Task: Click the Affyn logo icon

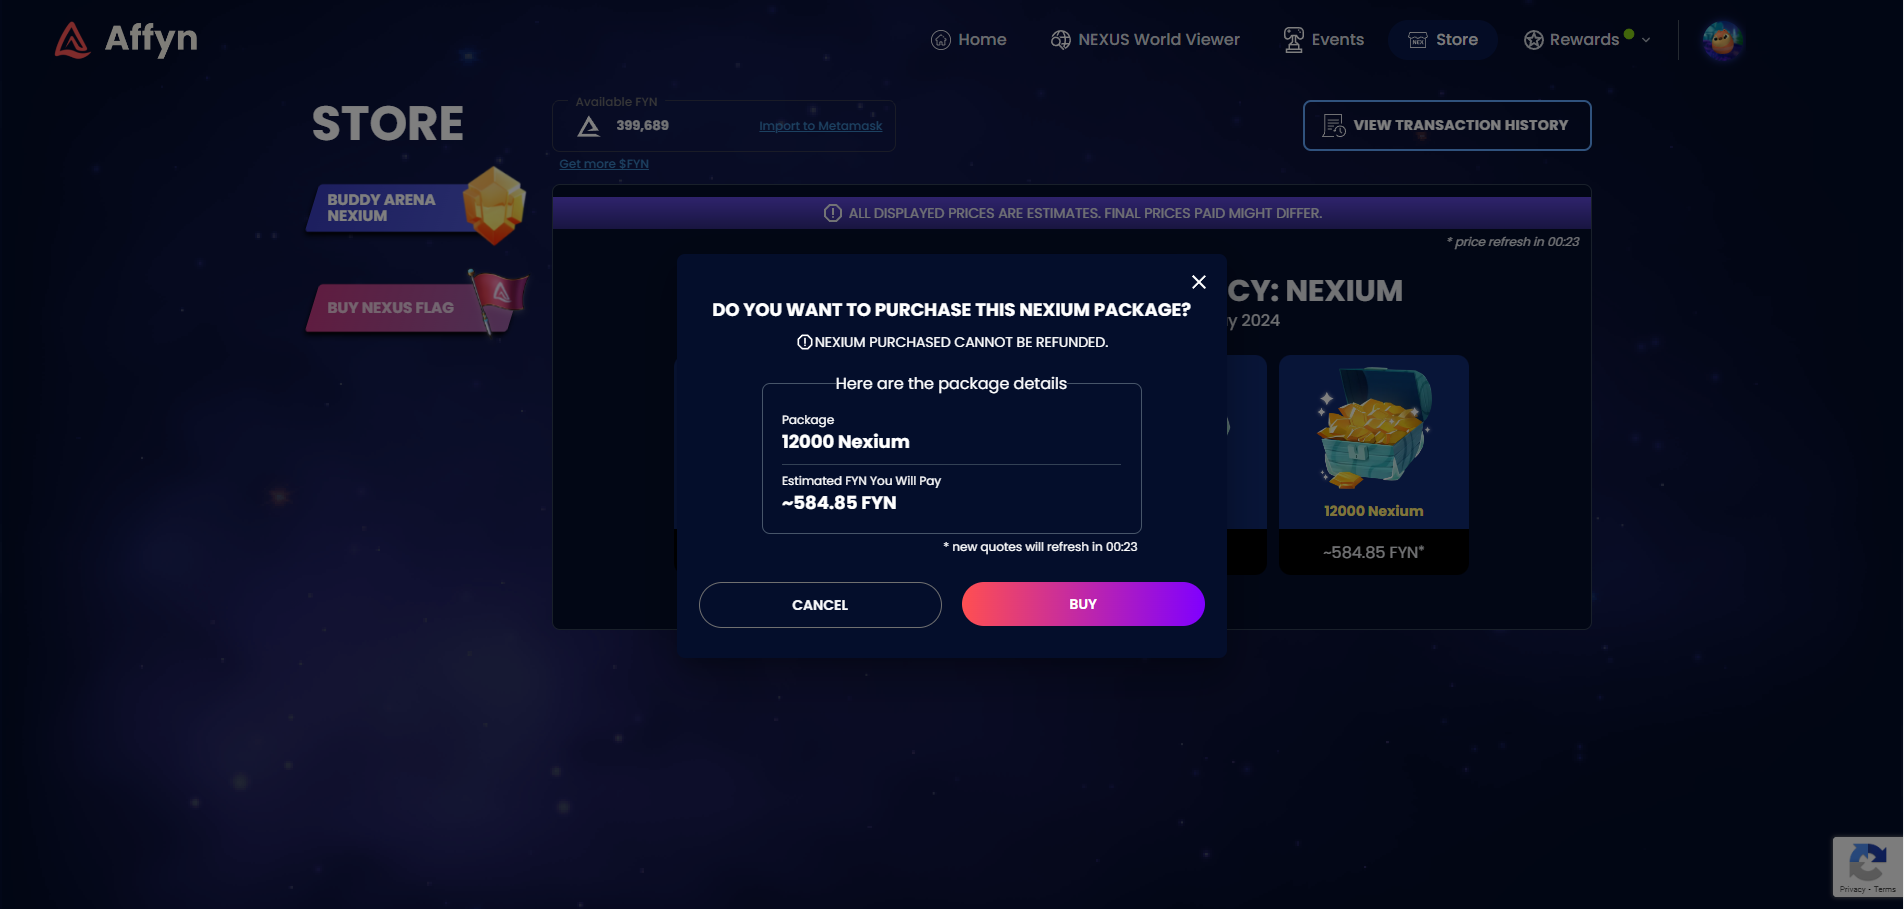Action: click(x=72, y=40)
